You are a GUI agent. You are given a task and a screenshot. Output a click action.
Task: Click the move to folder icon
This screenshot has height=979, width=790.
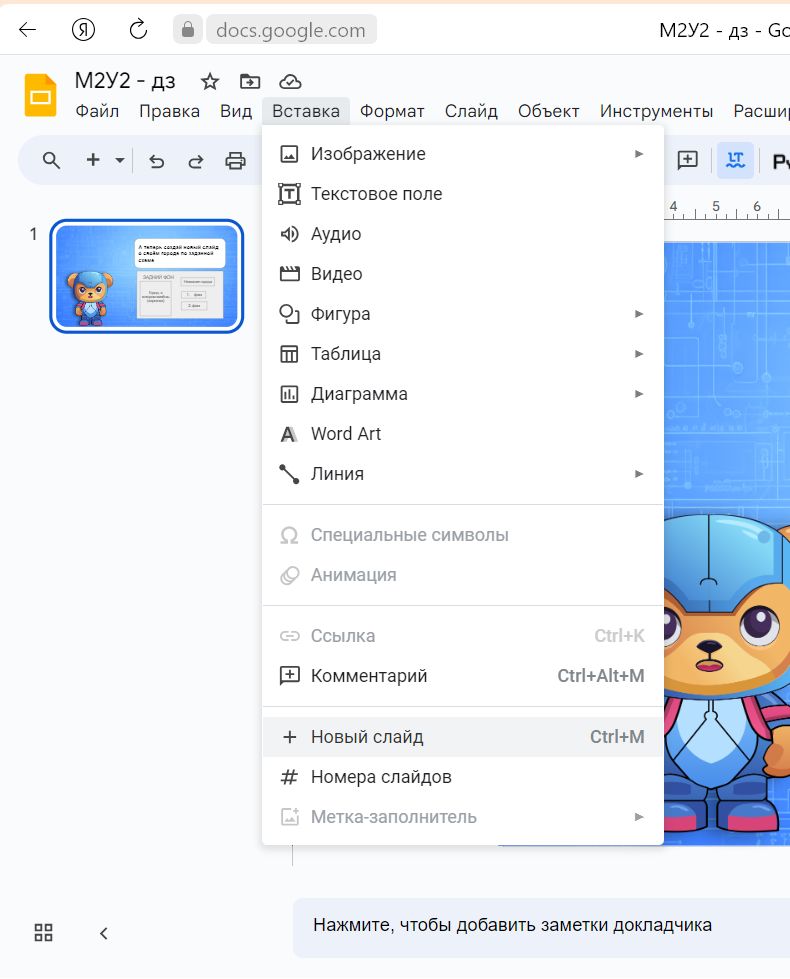[250, 82]
